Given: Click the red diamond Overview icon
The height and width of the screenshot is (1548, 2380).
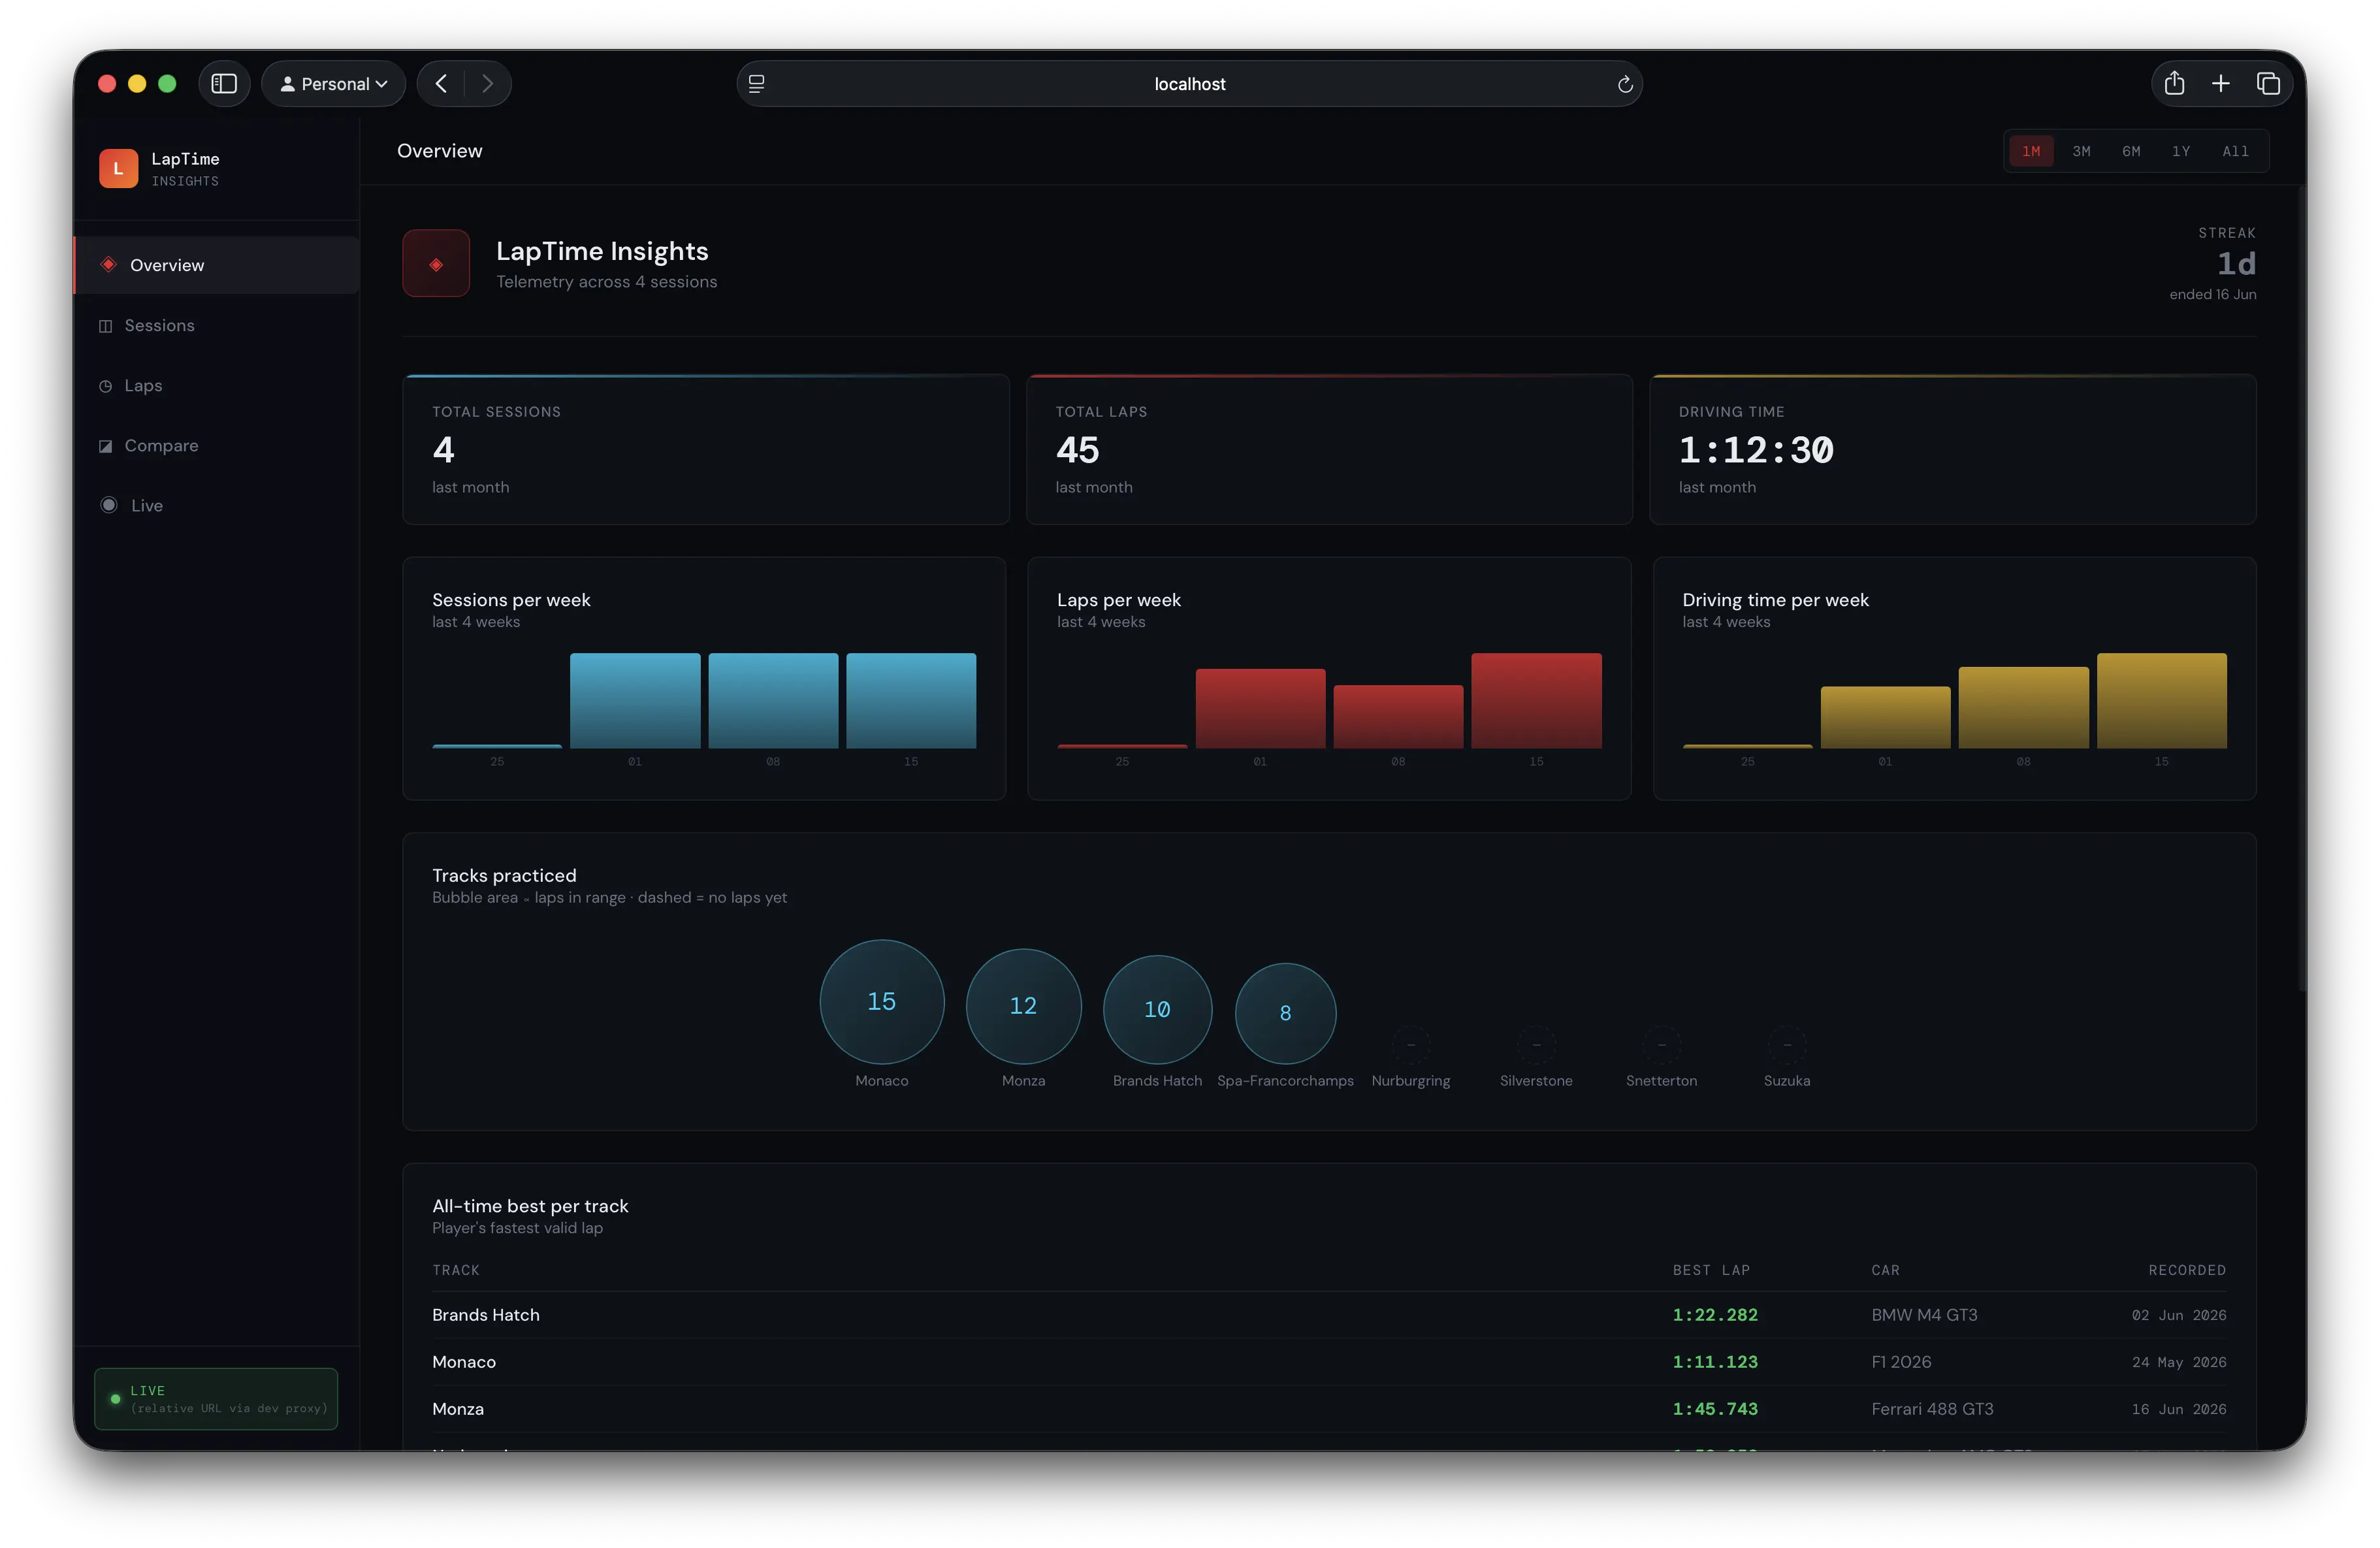Looking at the screenshot, I should [x=108, y=264].
